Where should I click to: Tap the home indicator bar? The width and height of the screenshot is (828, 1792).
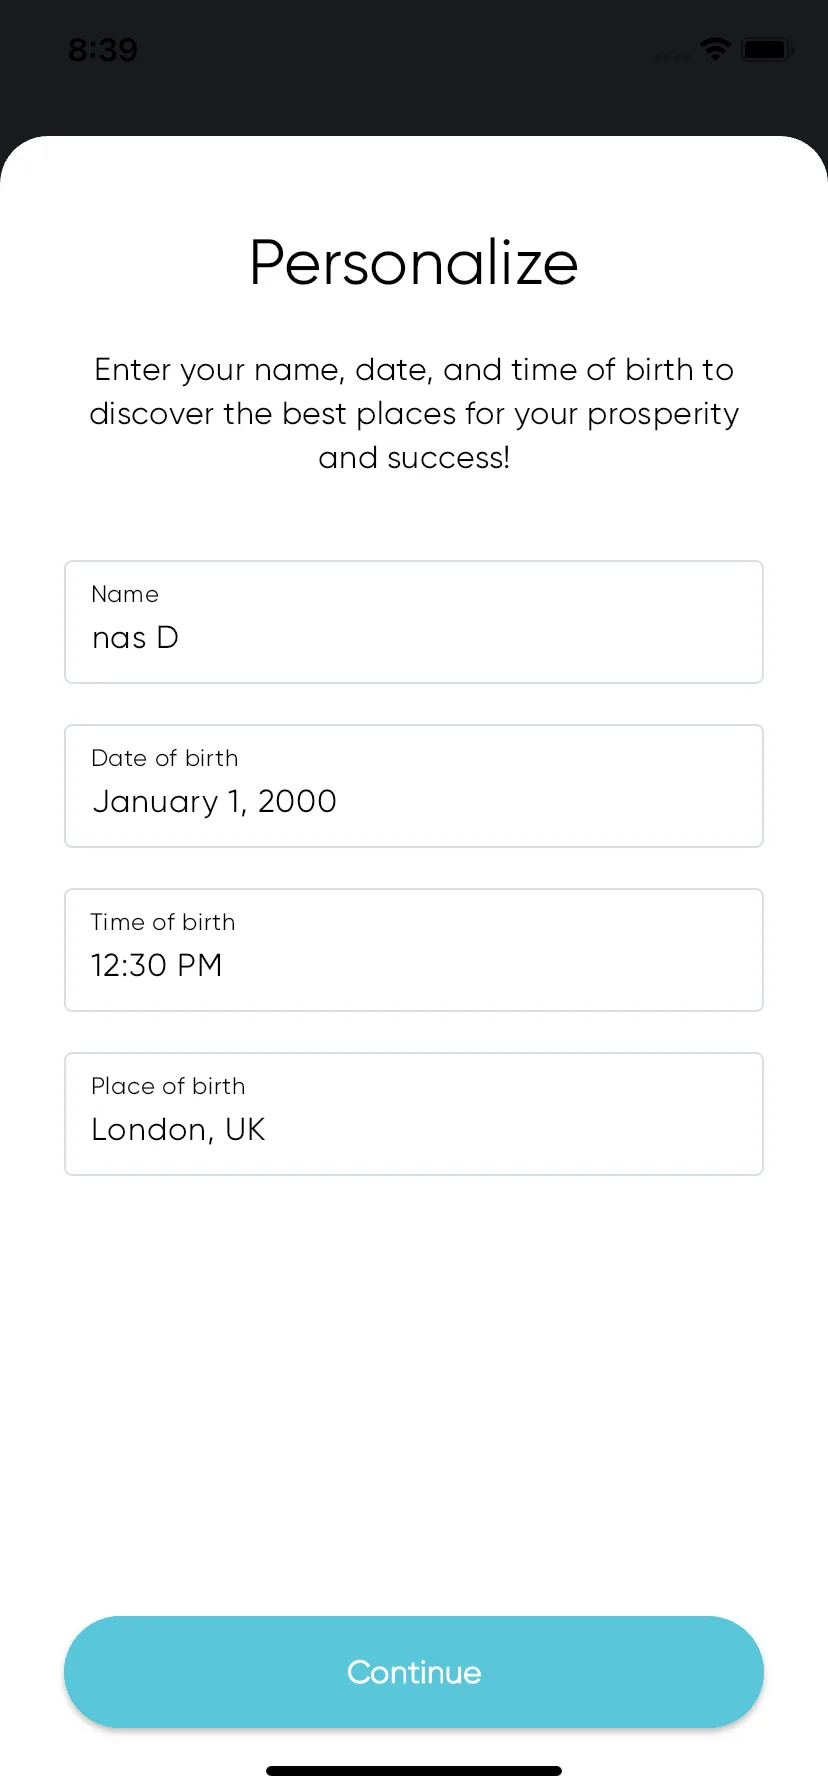point(414,1771)
